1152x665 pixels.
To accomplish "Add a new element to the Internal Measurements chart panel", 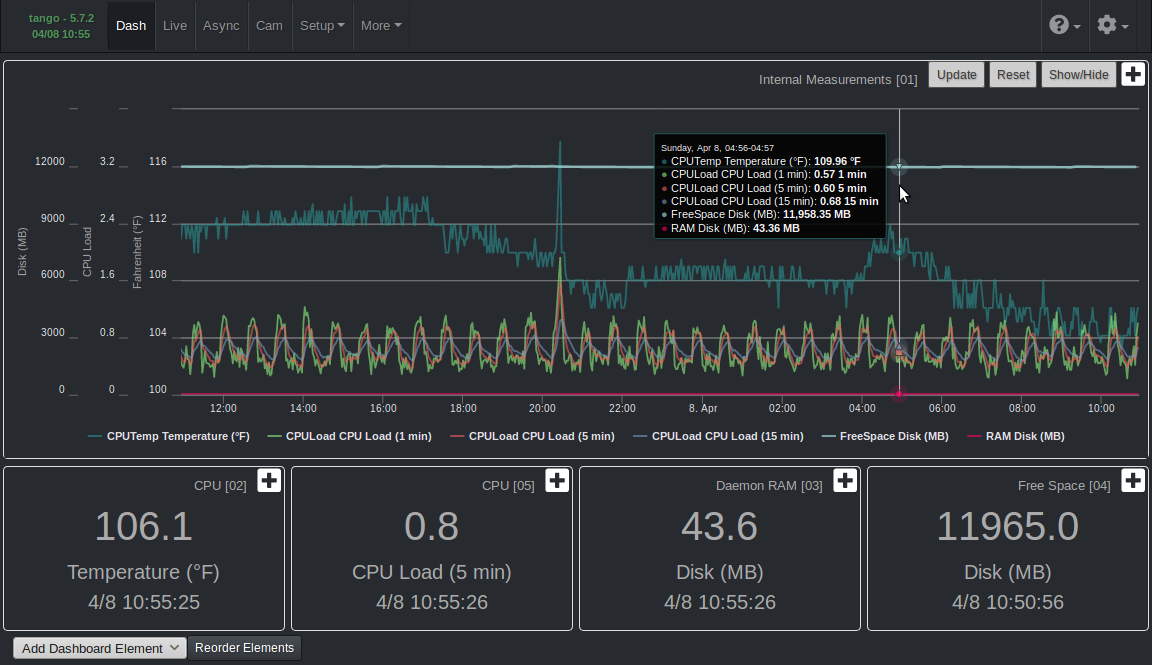I will point(1133,74).
